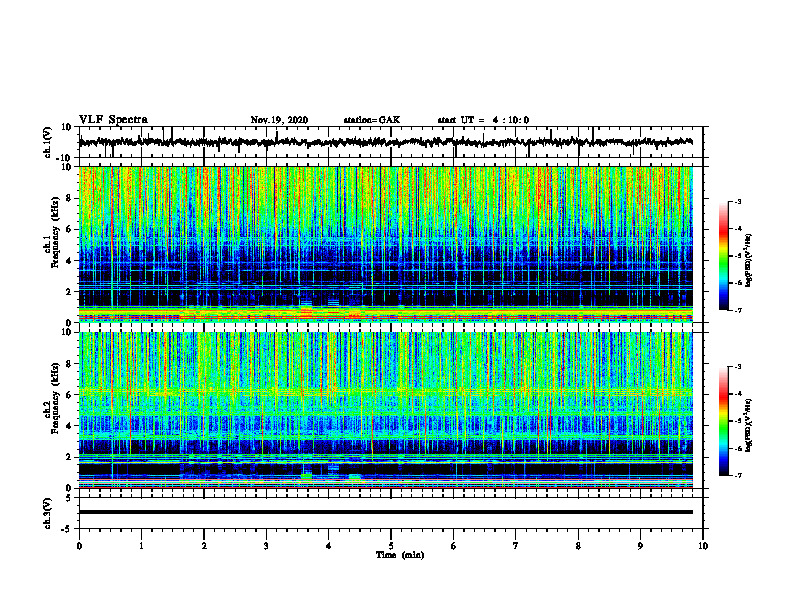The height and width of the screenshot is (612, 792).
Task: Click the "Time (min)" axis label
Action: 400,555
